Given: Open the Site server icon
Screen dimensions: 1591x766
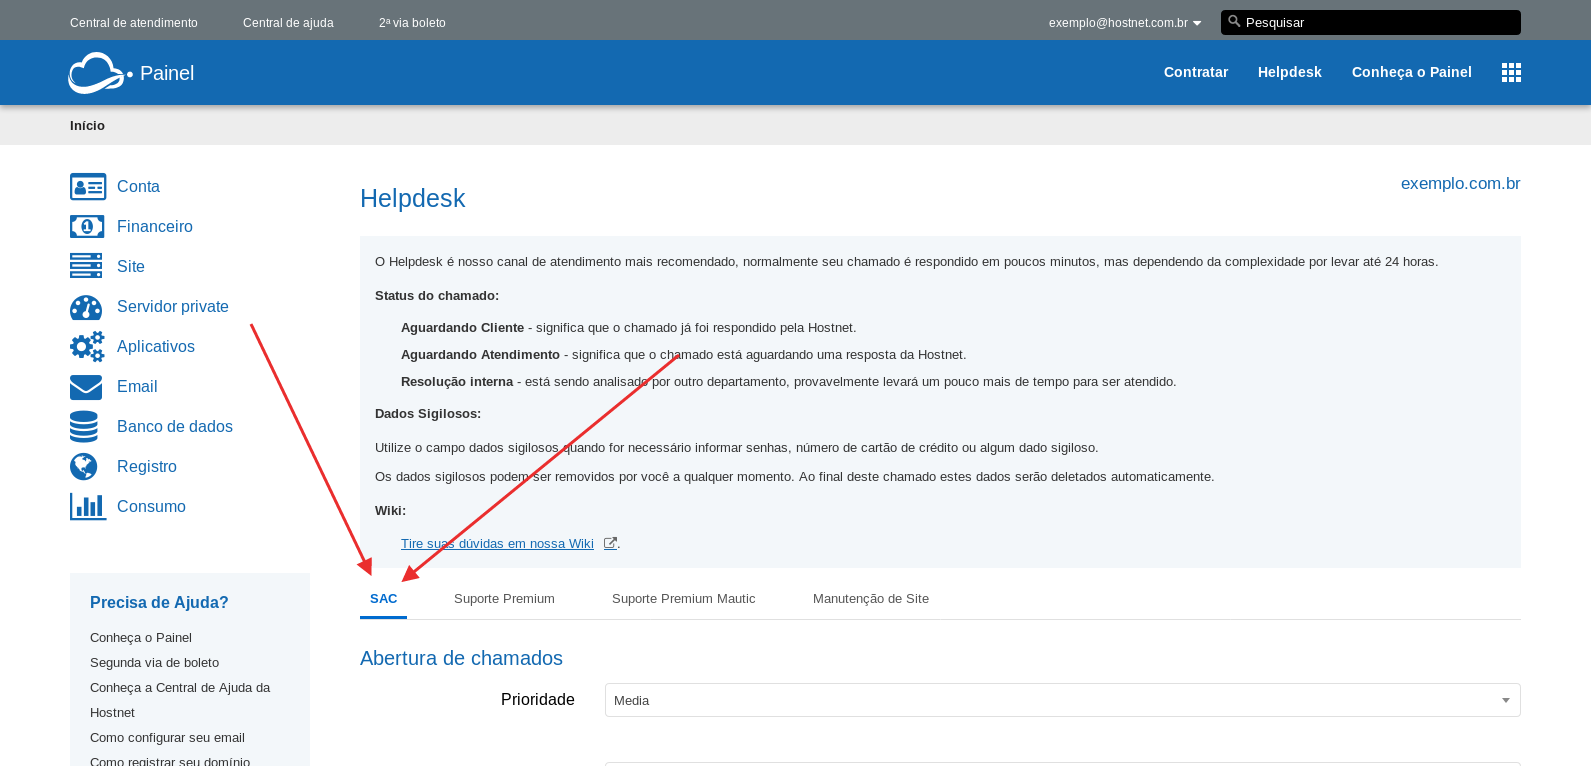Looking at the screenshot, I should pos(86,266).
